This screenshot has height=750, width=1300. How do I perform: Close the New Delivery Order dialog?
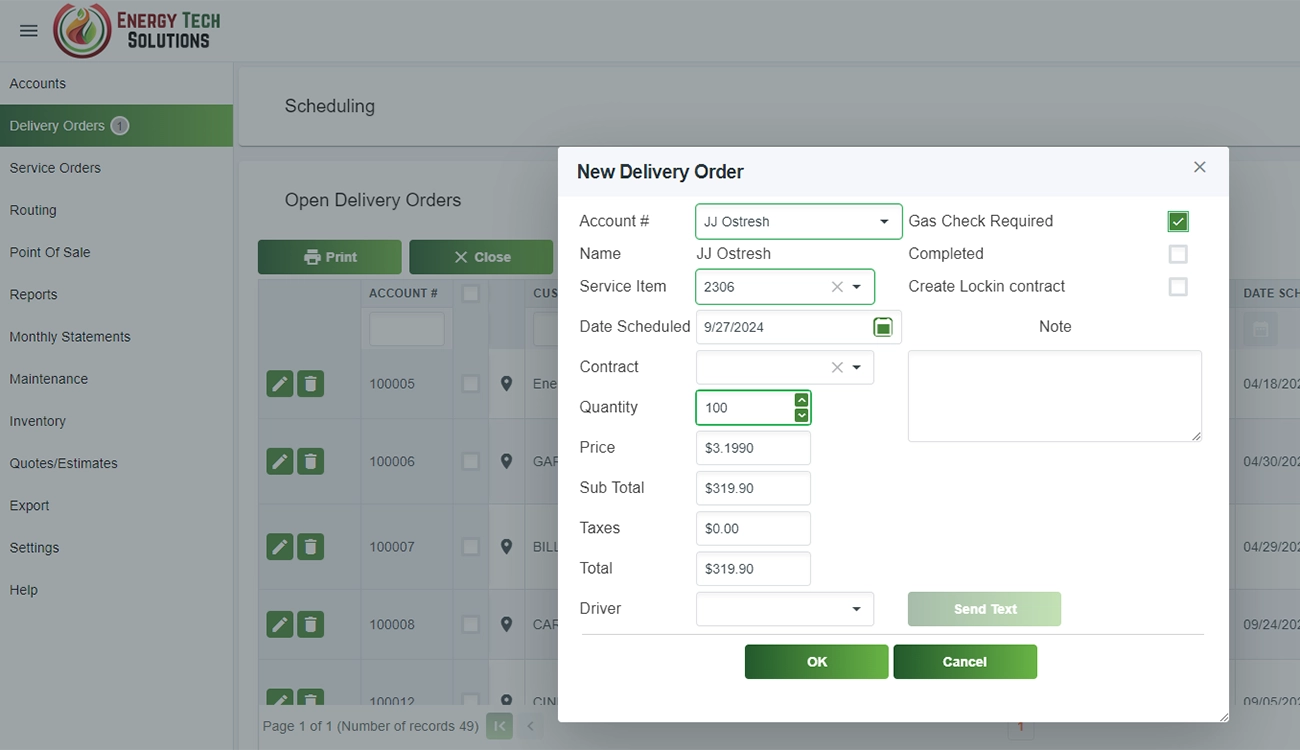point(1199,167)
